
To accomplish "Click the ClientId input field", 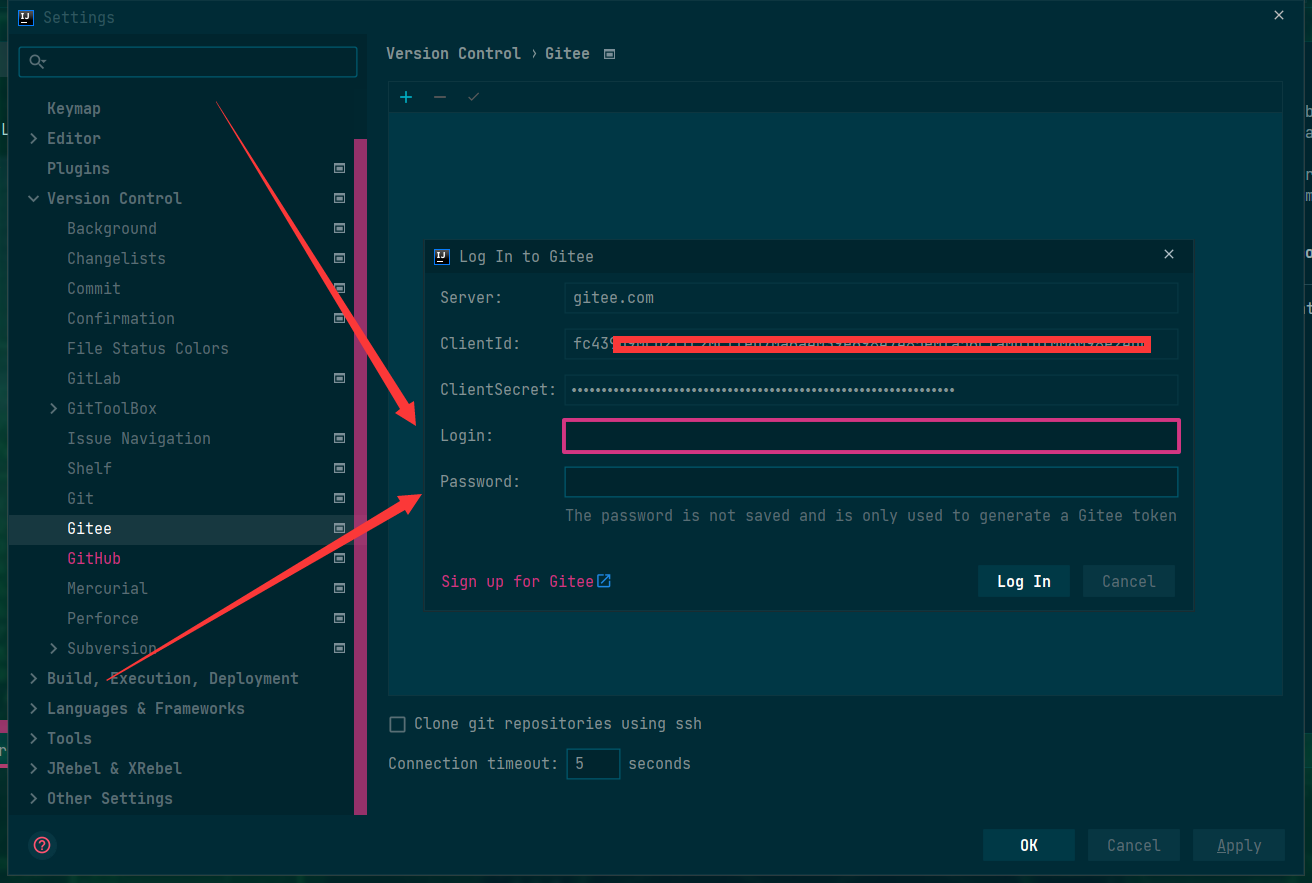I will coord(871,344).
